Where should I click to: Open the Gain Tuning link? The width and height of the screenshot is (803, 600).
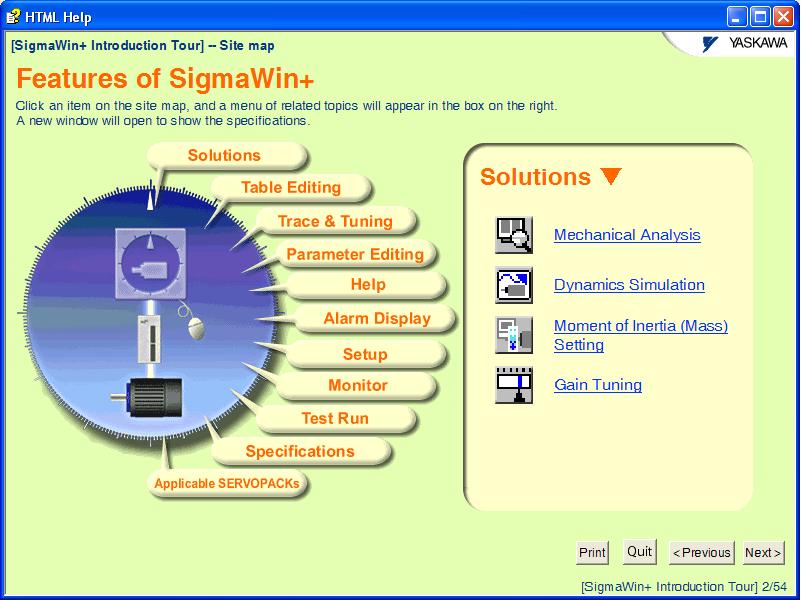click(598, 384)
